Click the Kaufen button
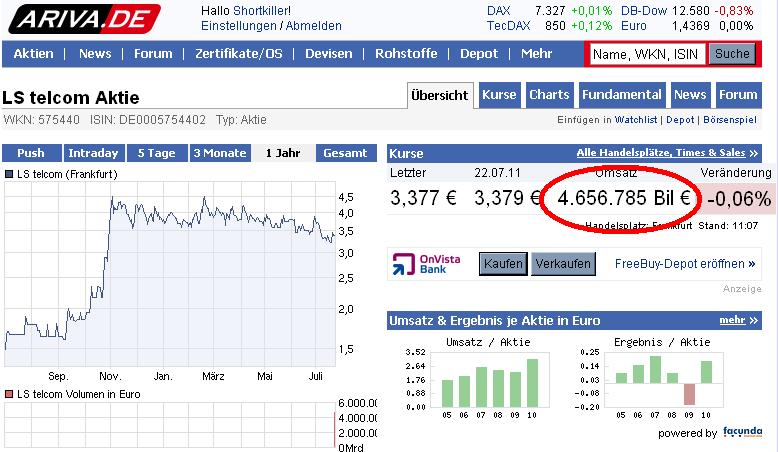The width and height of the screenshot is (778, 452). click(x=503, y=263)
